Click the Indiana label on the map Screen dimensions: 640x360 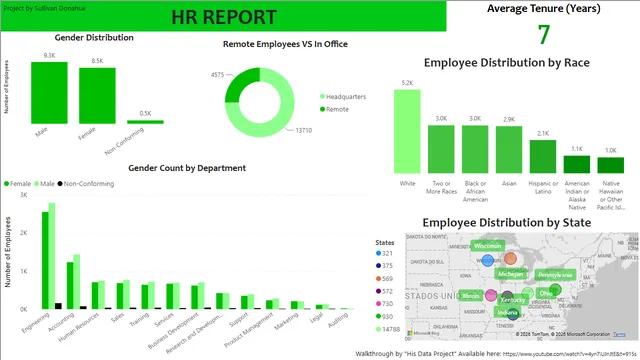click(x=507, y=313)
